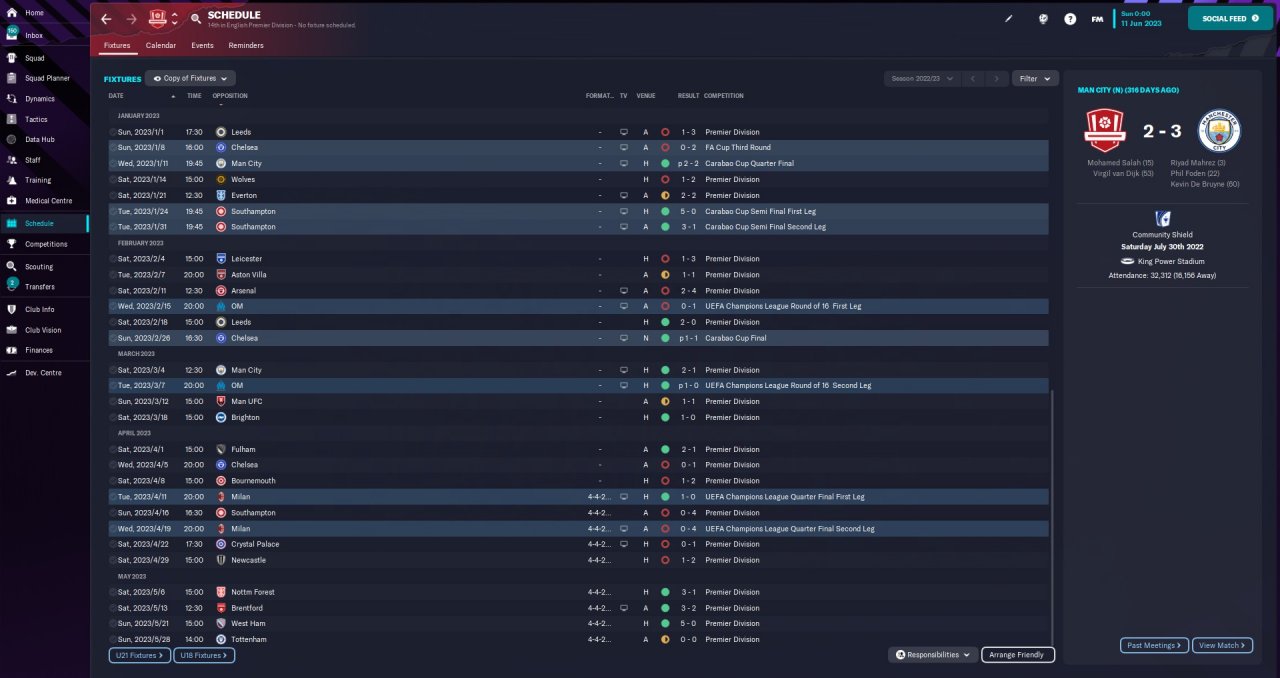Toggle the circle on Fulham 2023/4/1 row
The image size is (1280, 678).
coord(113,449)
